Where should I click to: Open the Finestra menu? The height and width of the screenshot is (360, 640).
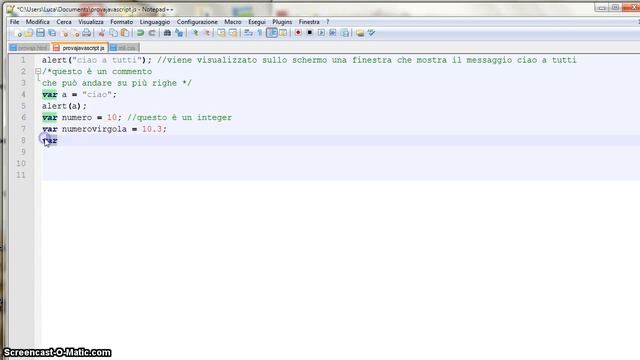[309, 22]
